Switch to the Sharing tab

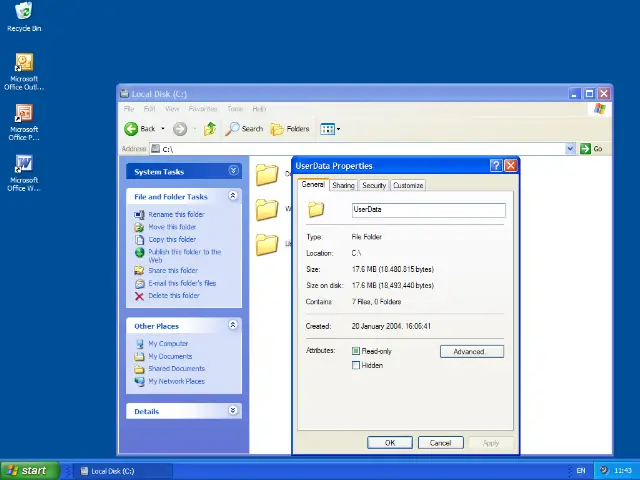pos(343,185)
